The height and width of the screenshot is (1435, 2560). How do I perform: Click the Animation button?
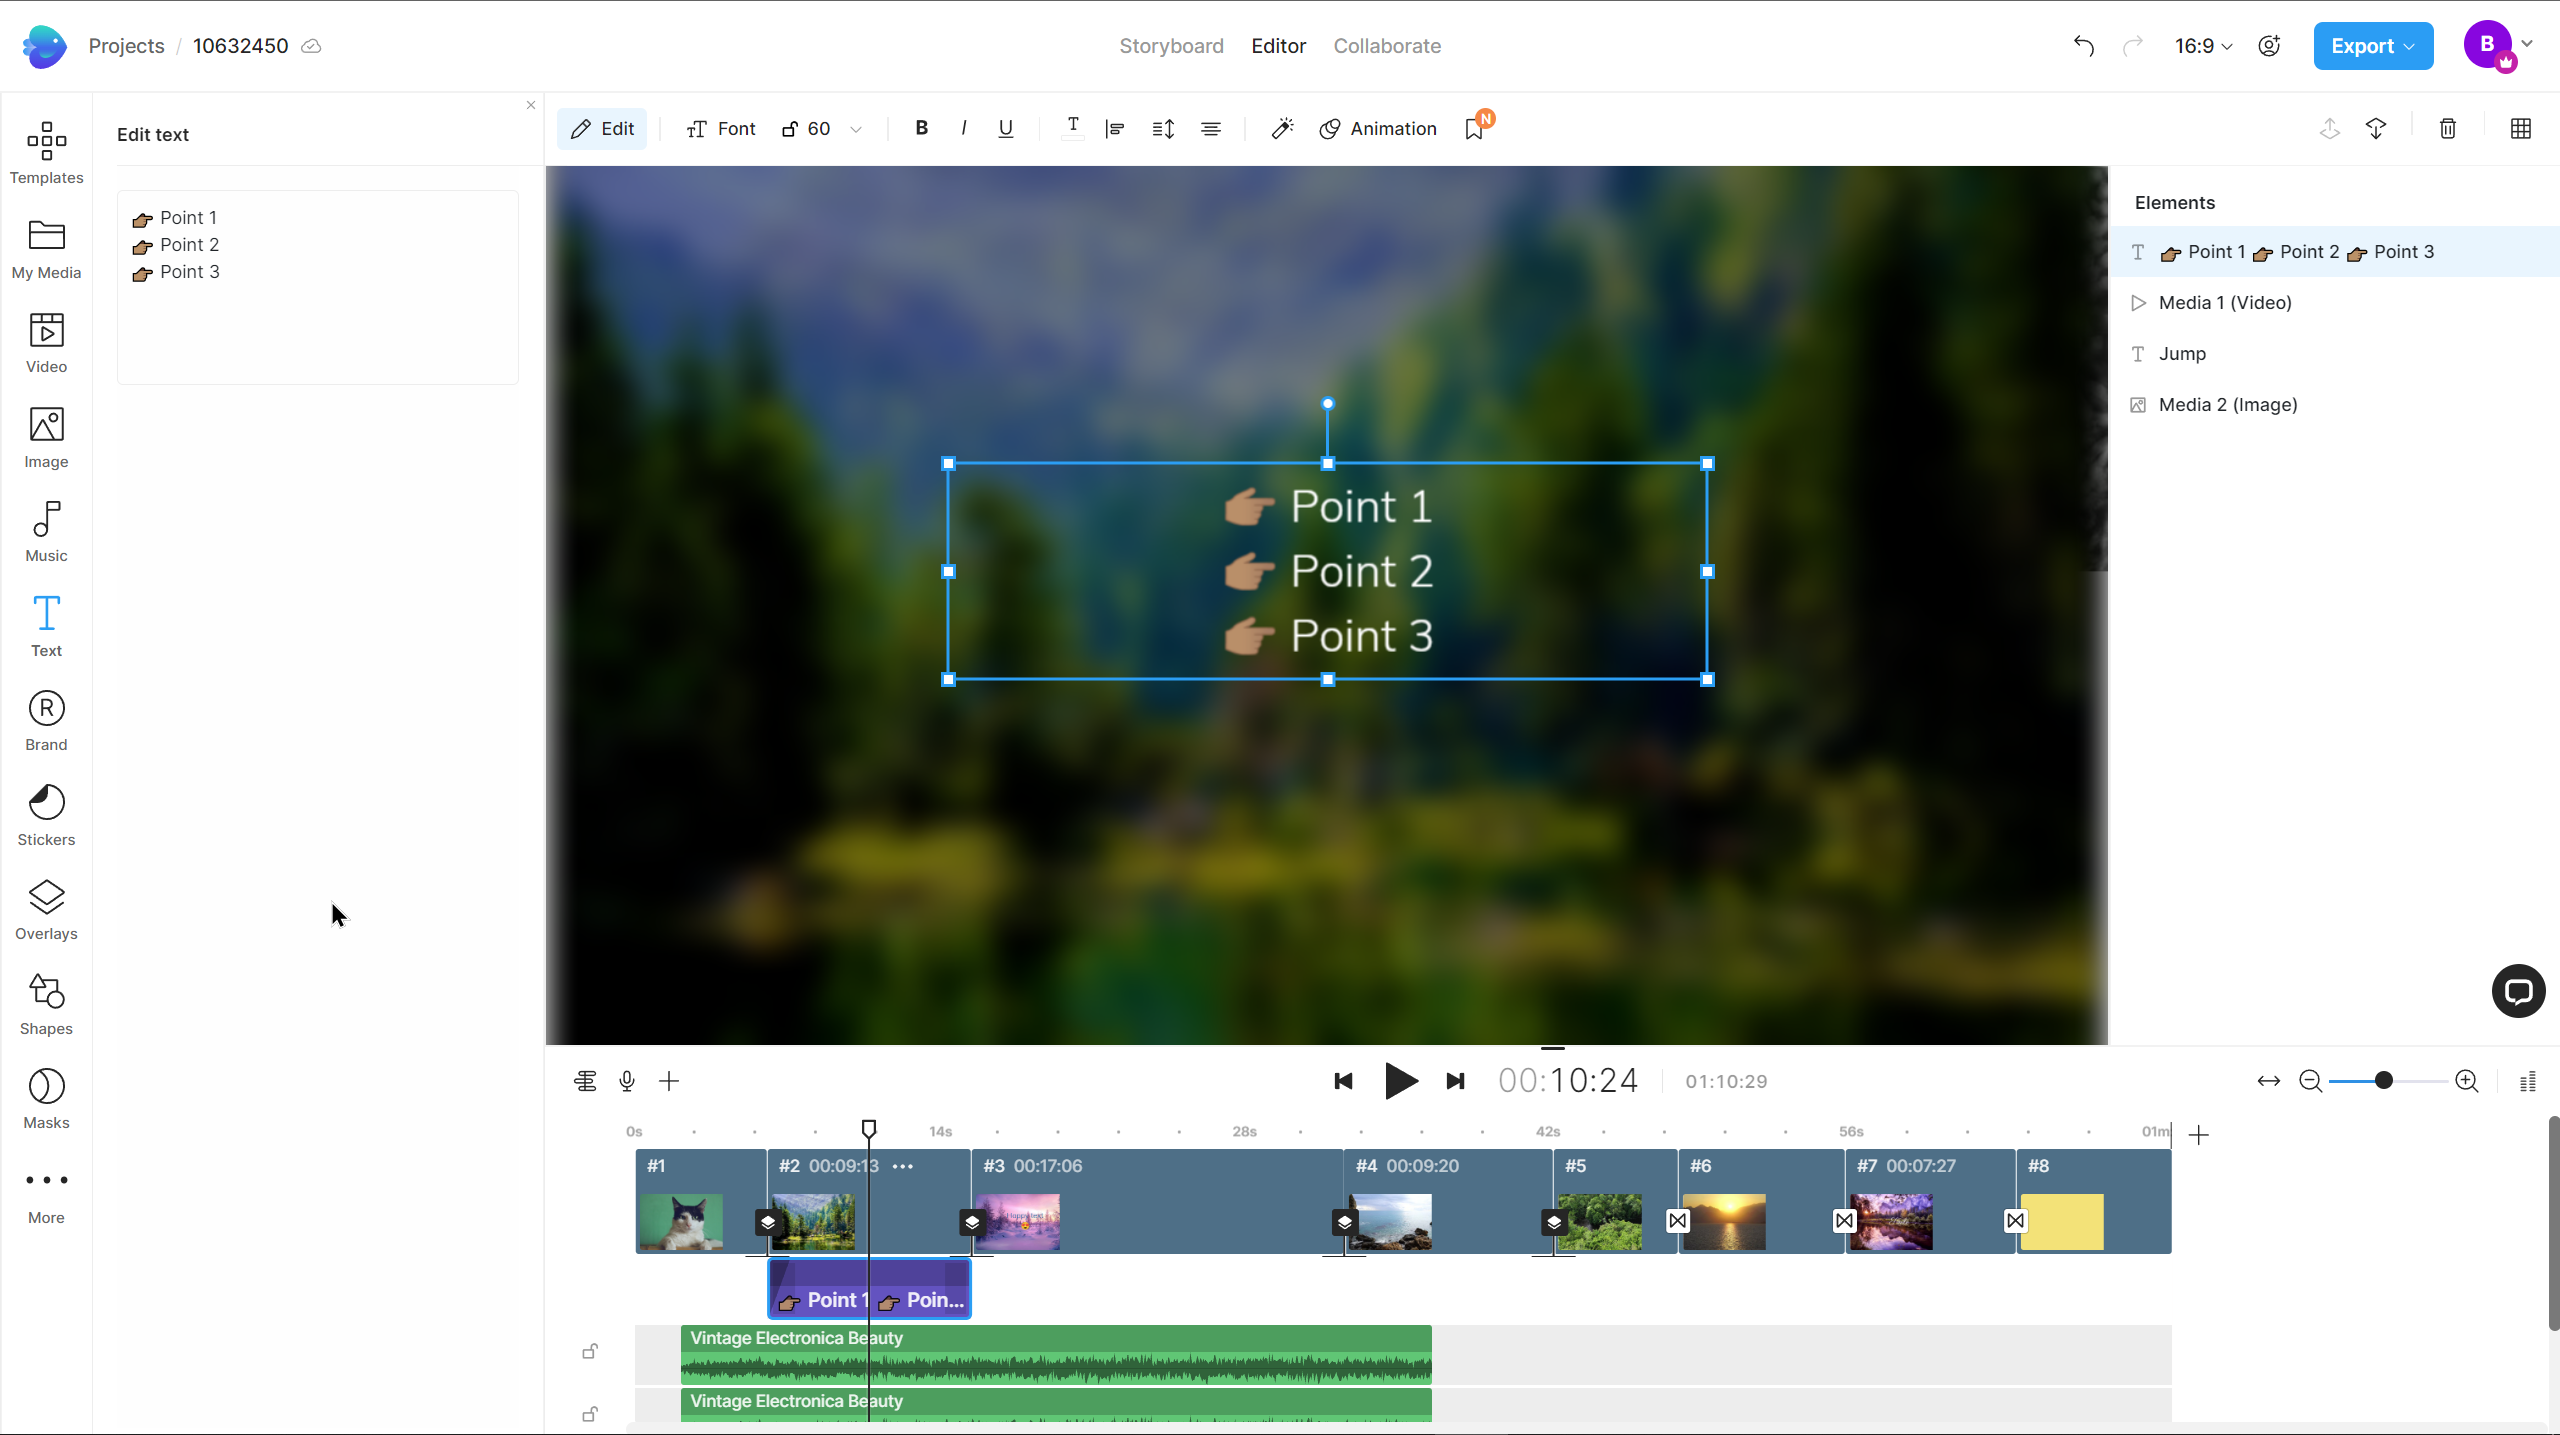(1378, 128)
